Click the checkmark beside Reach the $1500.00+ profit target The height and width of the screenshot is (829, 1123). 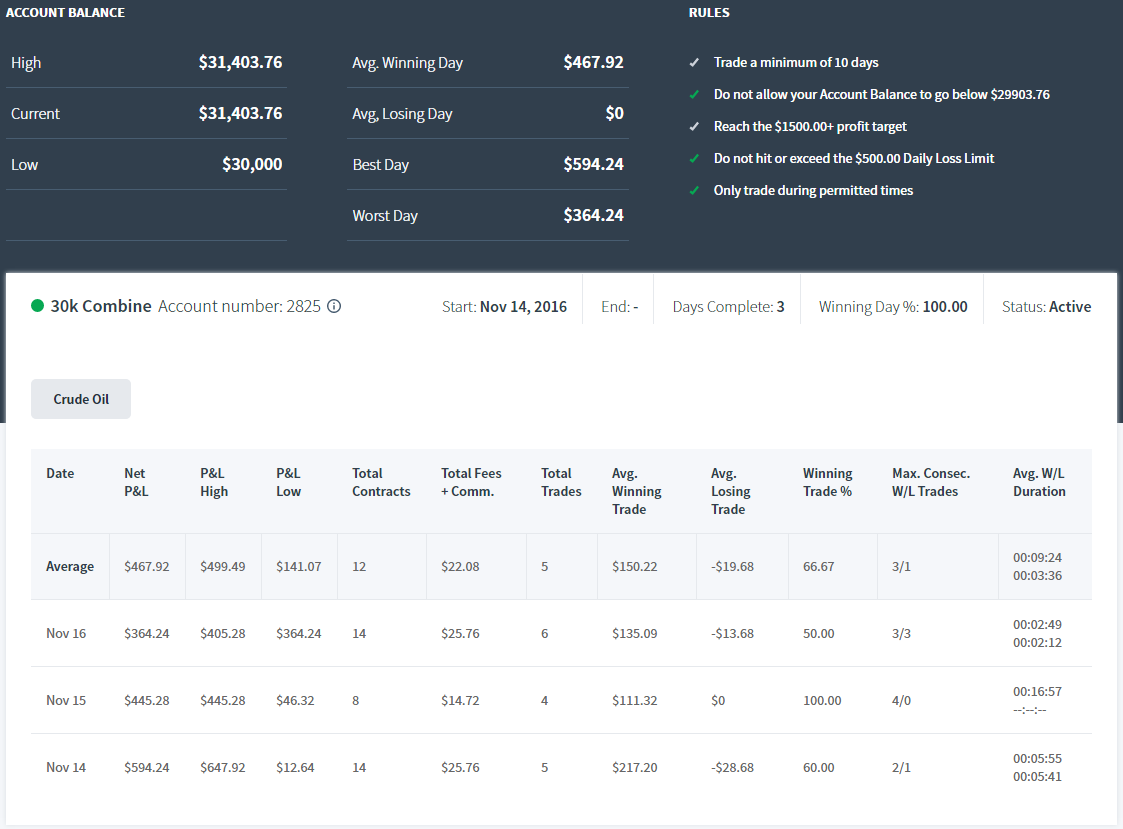pyautogui.click(x=694, y=126)
